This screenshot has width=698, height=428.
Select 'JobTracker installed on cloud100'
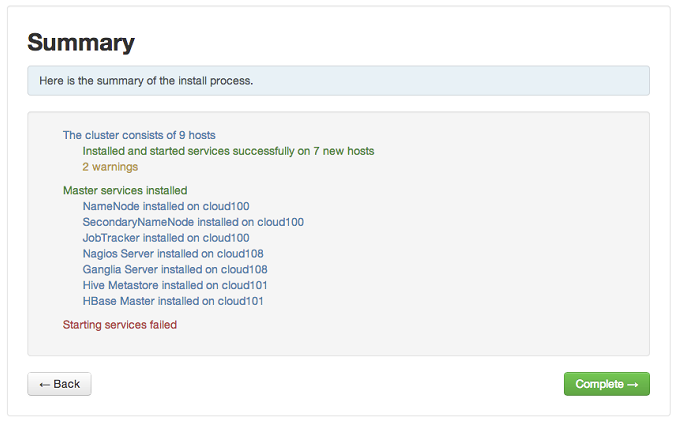click(x=166, y=238)
